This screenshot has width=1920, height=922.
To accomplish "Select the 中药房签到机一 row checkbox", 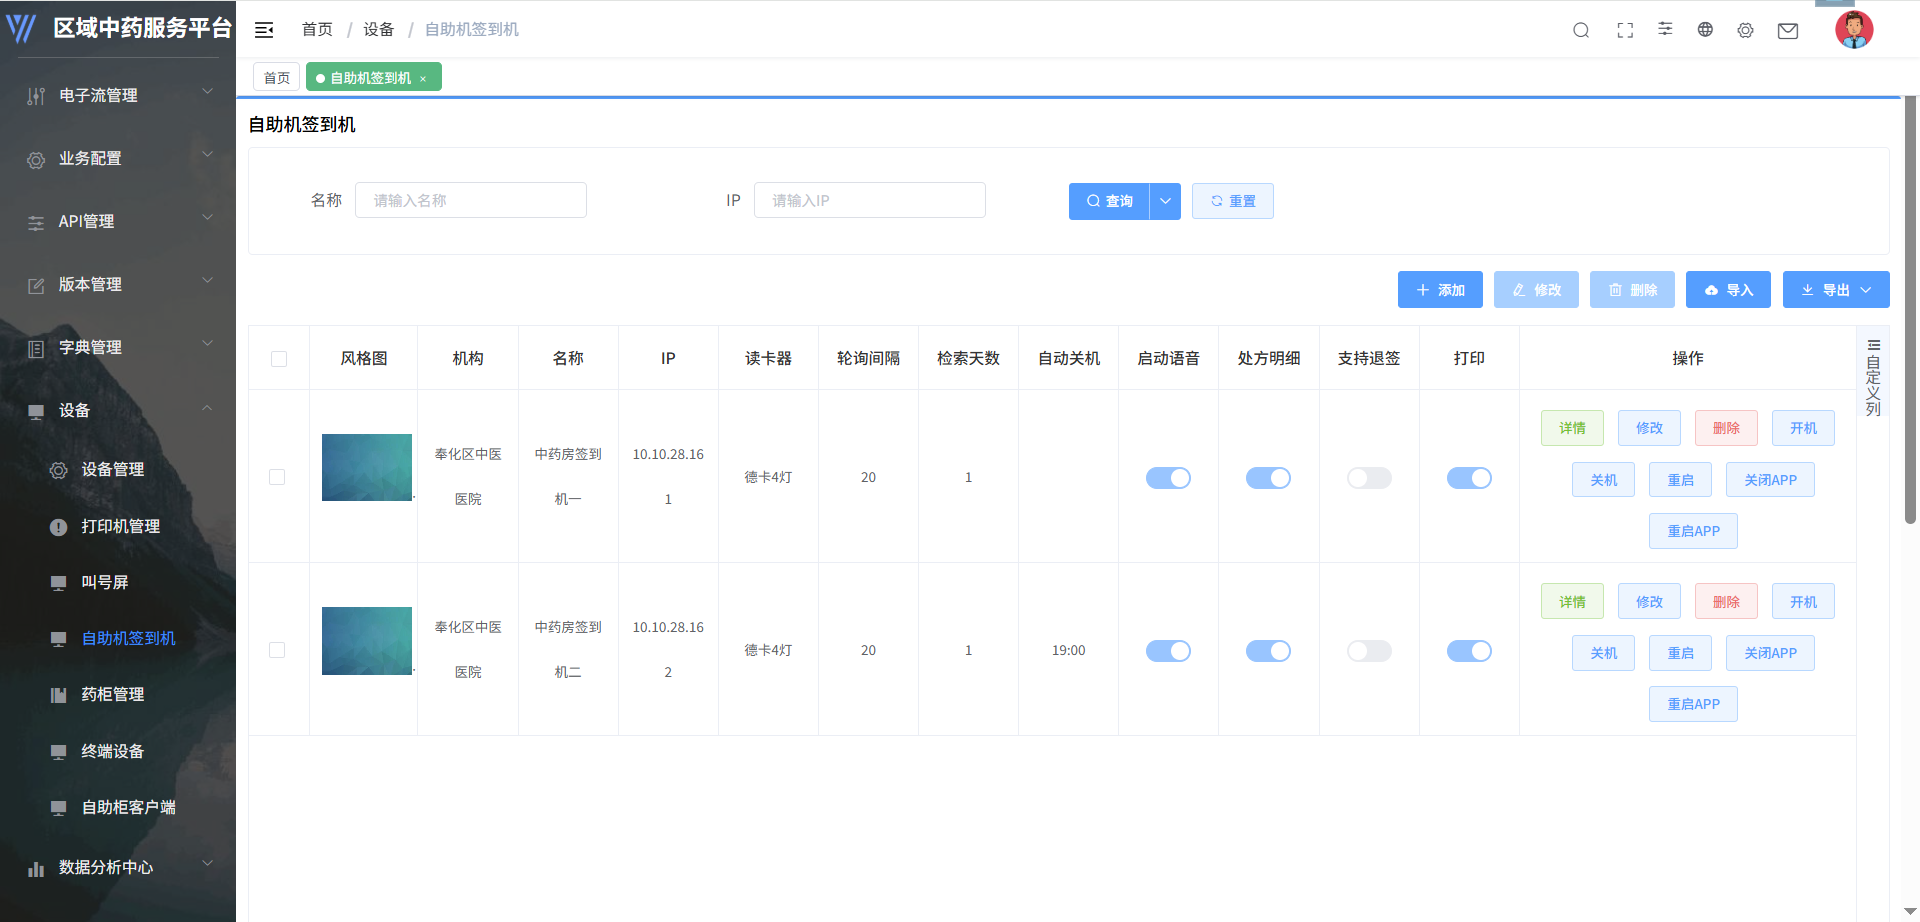I will [277, 477].
